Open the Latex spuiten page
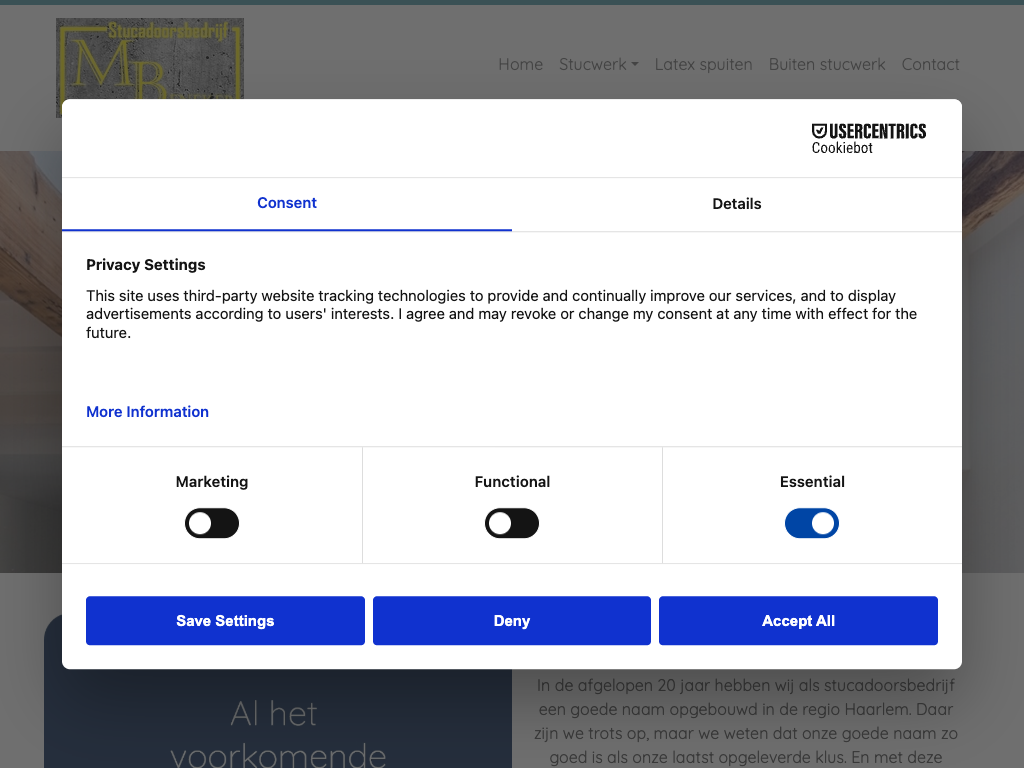 pyautogui.click(x=703, y=64)
